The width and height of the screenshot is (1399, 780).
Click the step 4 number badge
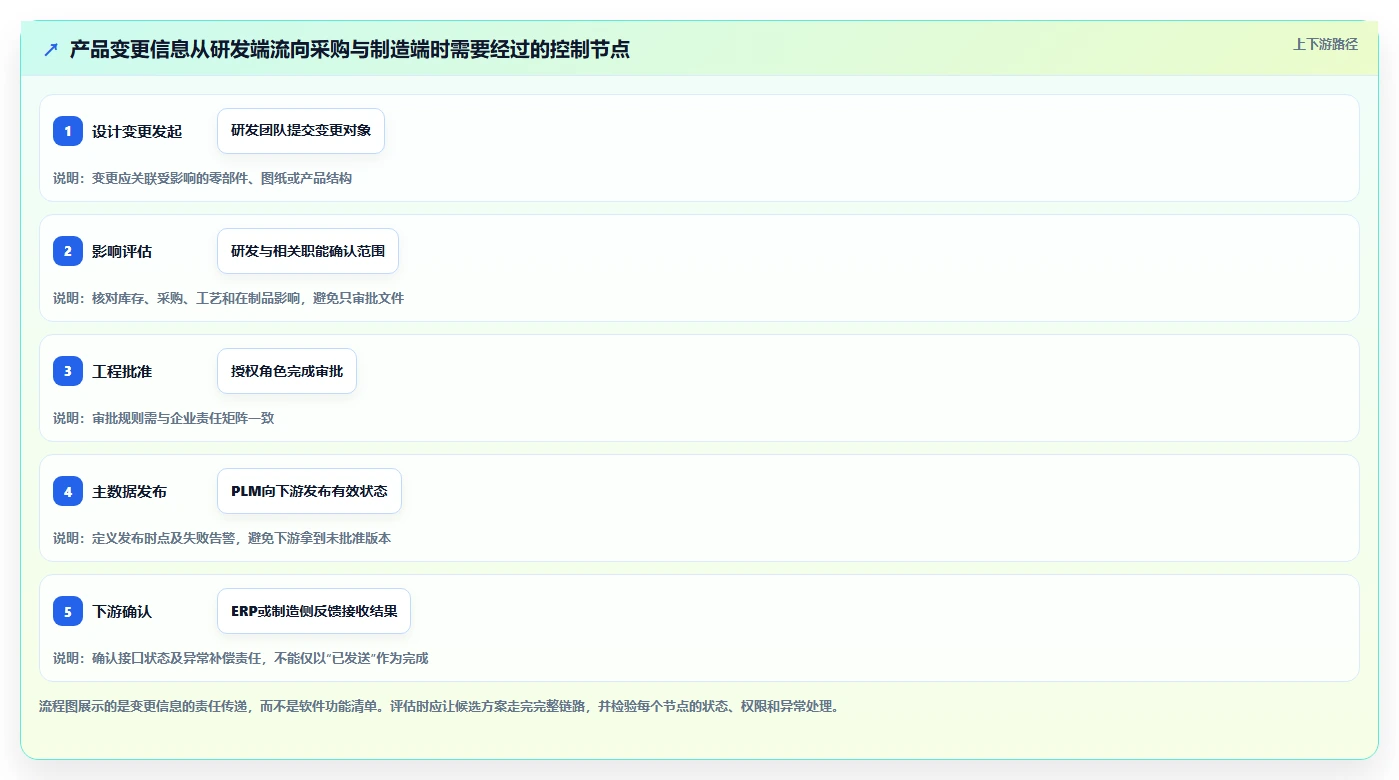click(68, 491)
